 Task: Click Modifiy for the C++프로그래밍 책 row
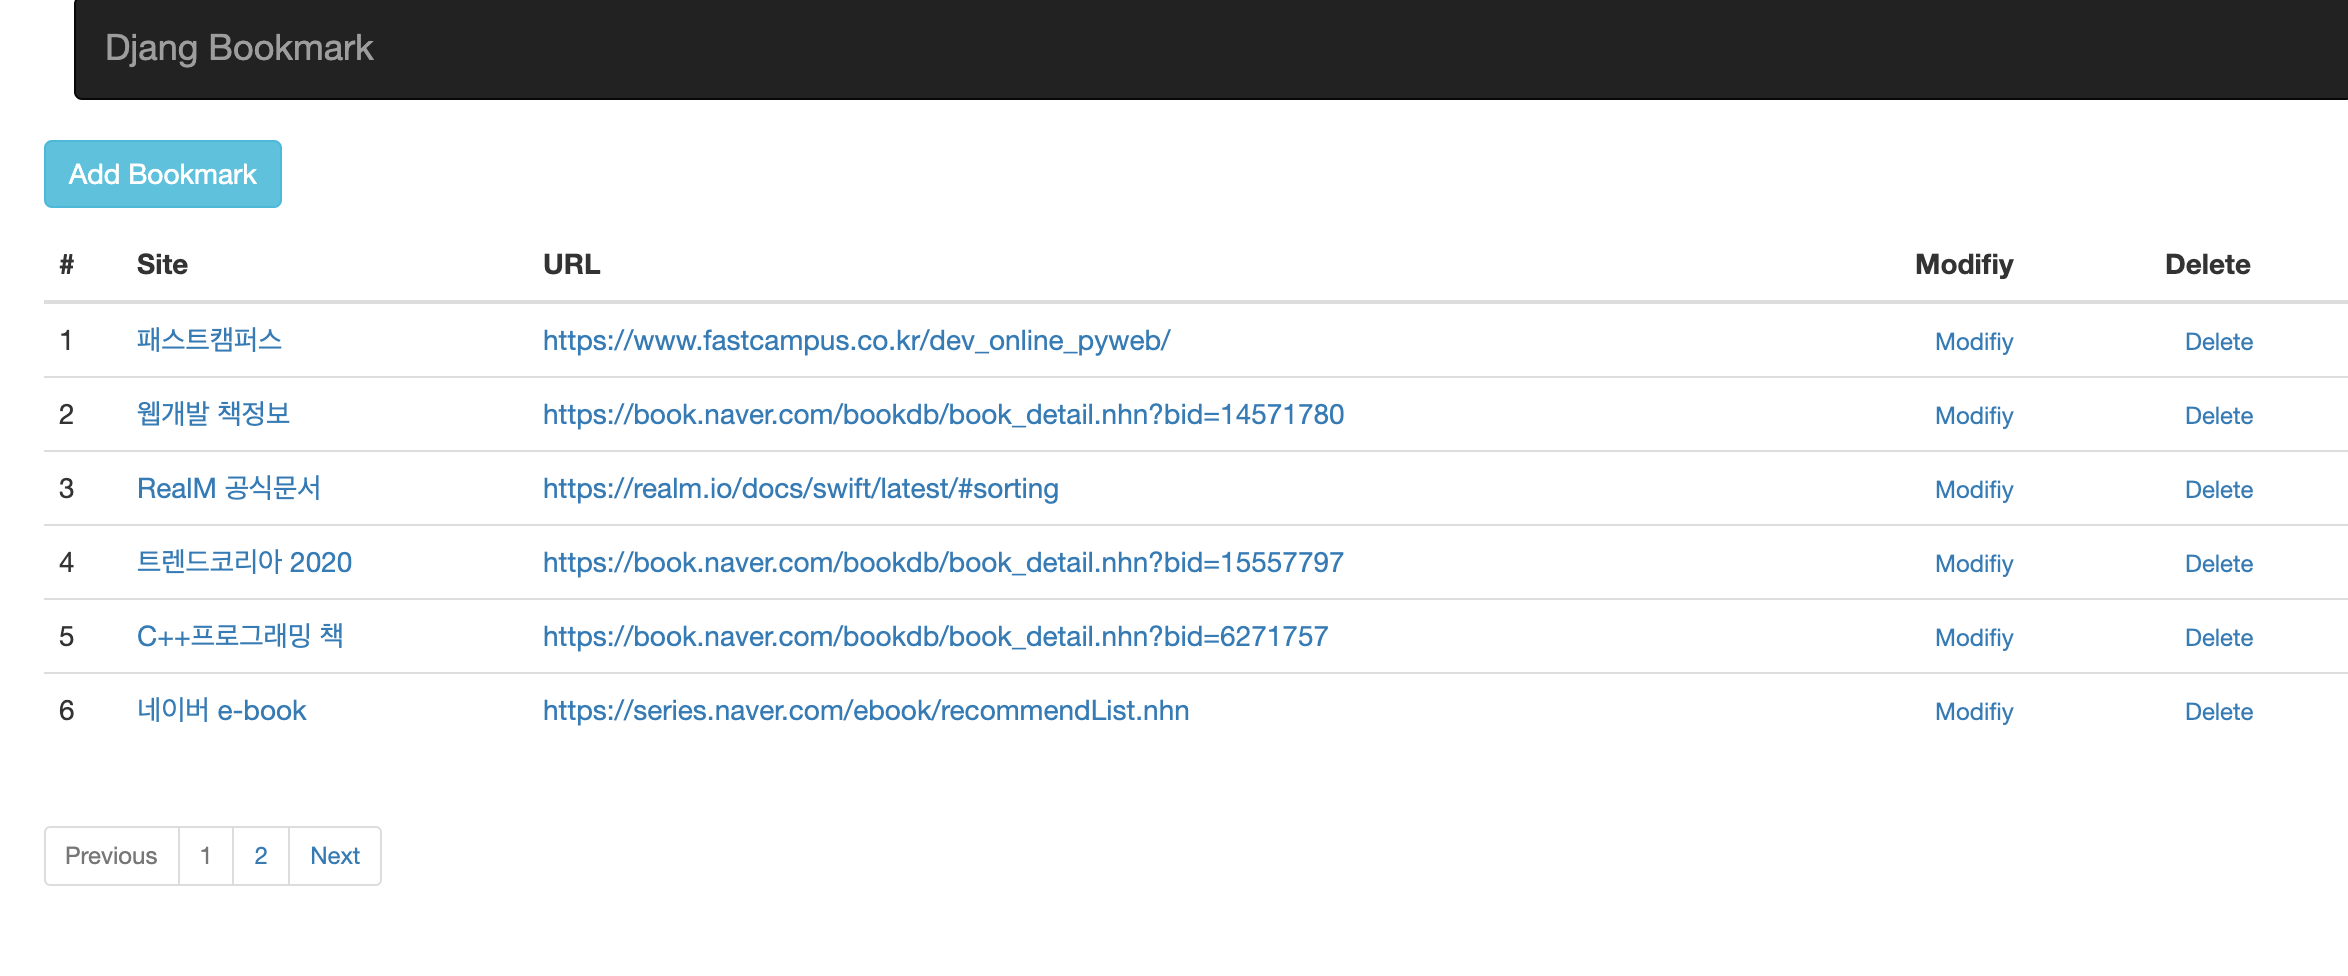coord(1974,638)
